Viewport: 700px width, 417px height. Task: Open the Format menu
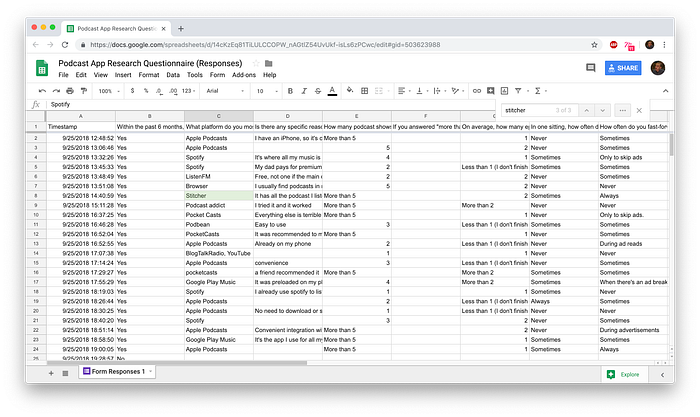(x=149, y=75)
